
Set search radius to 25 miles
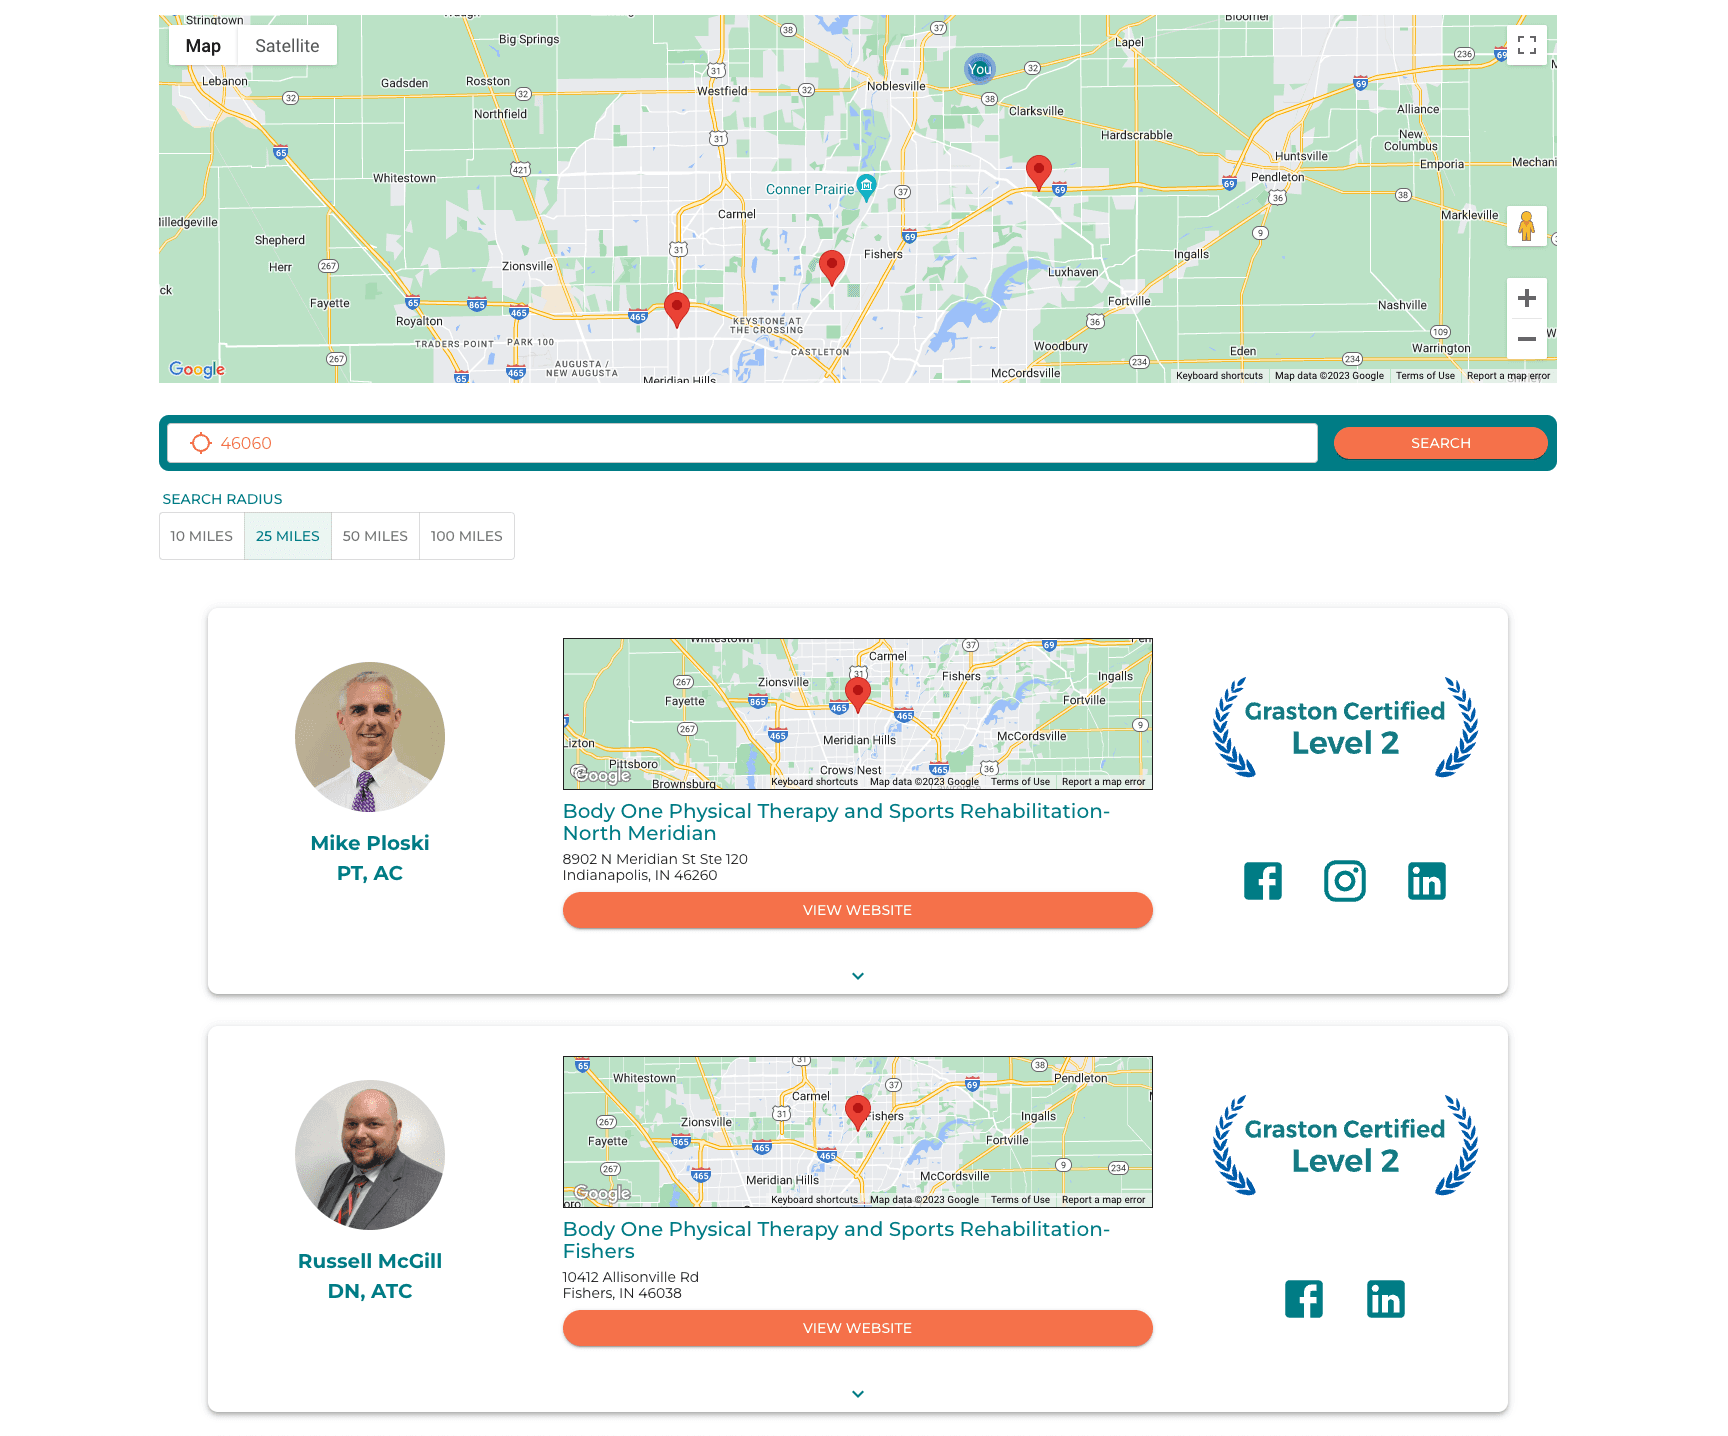(x=288, y=536)
